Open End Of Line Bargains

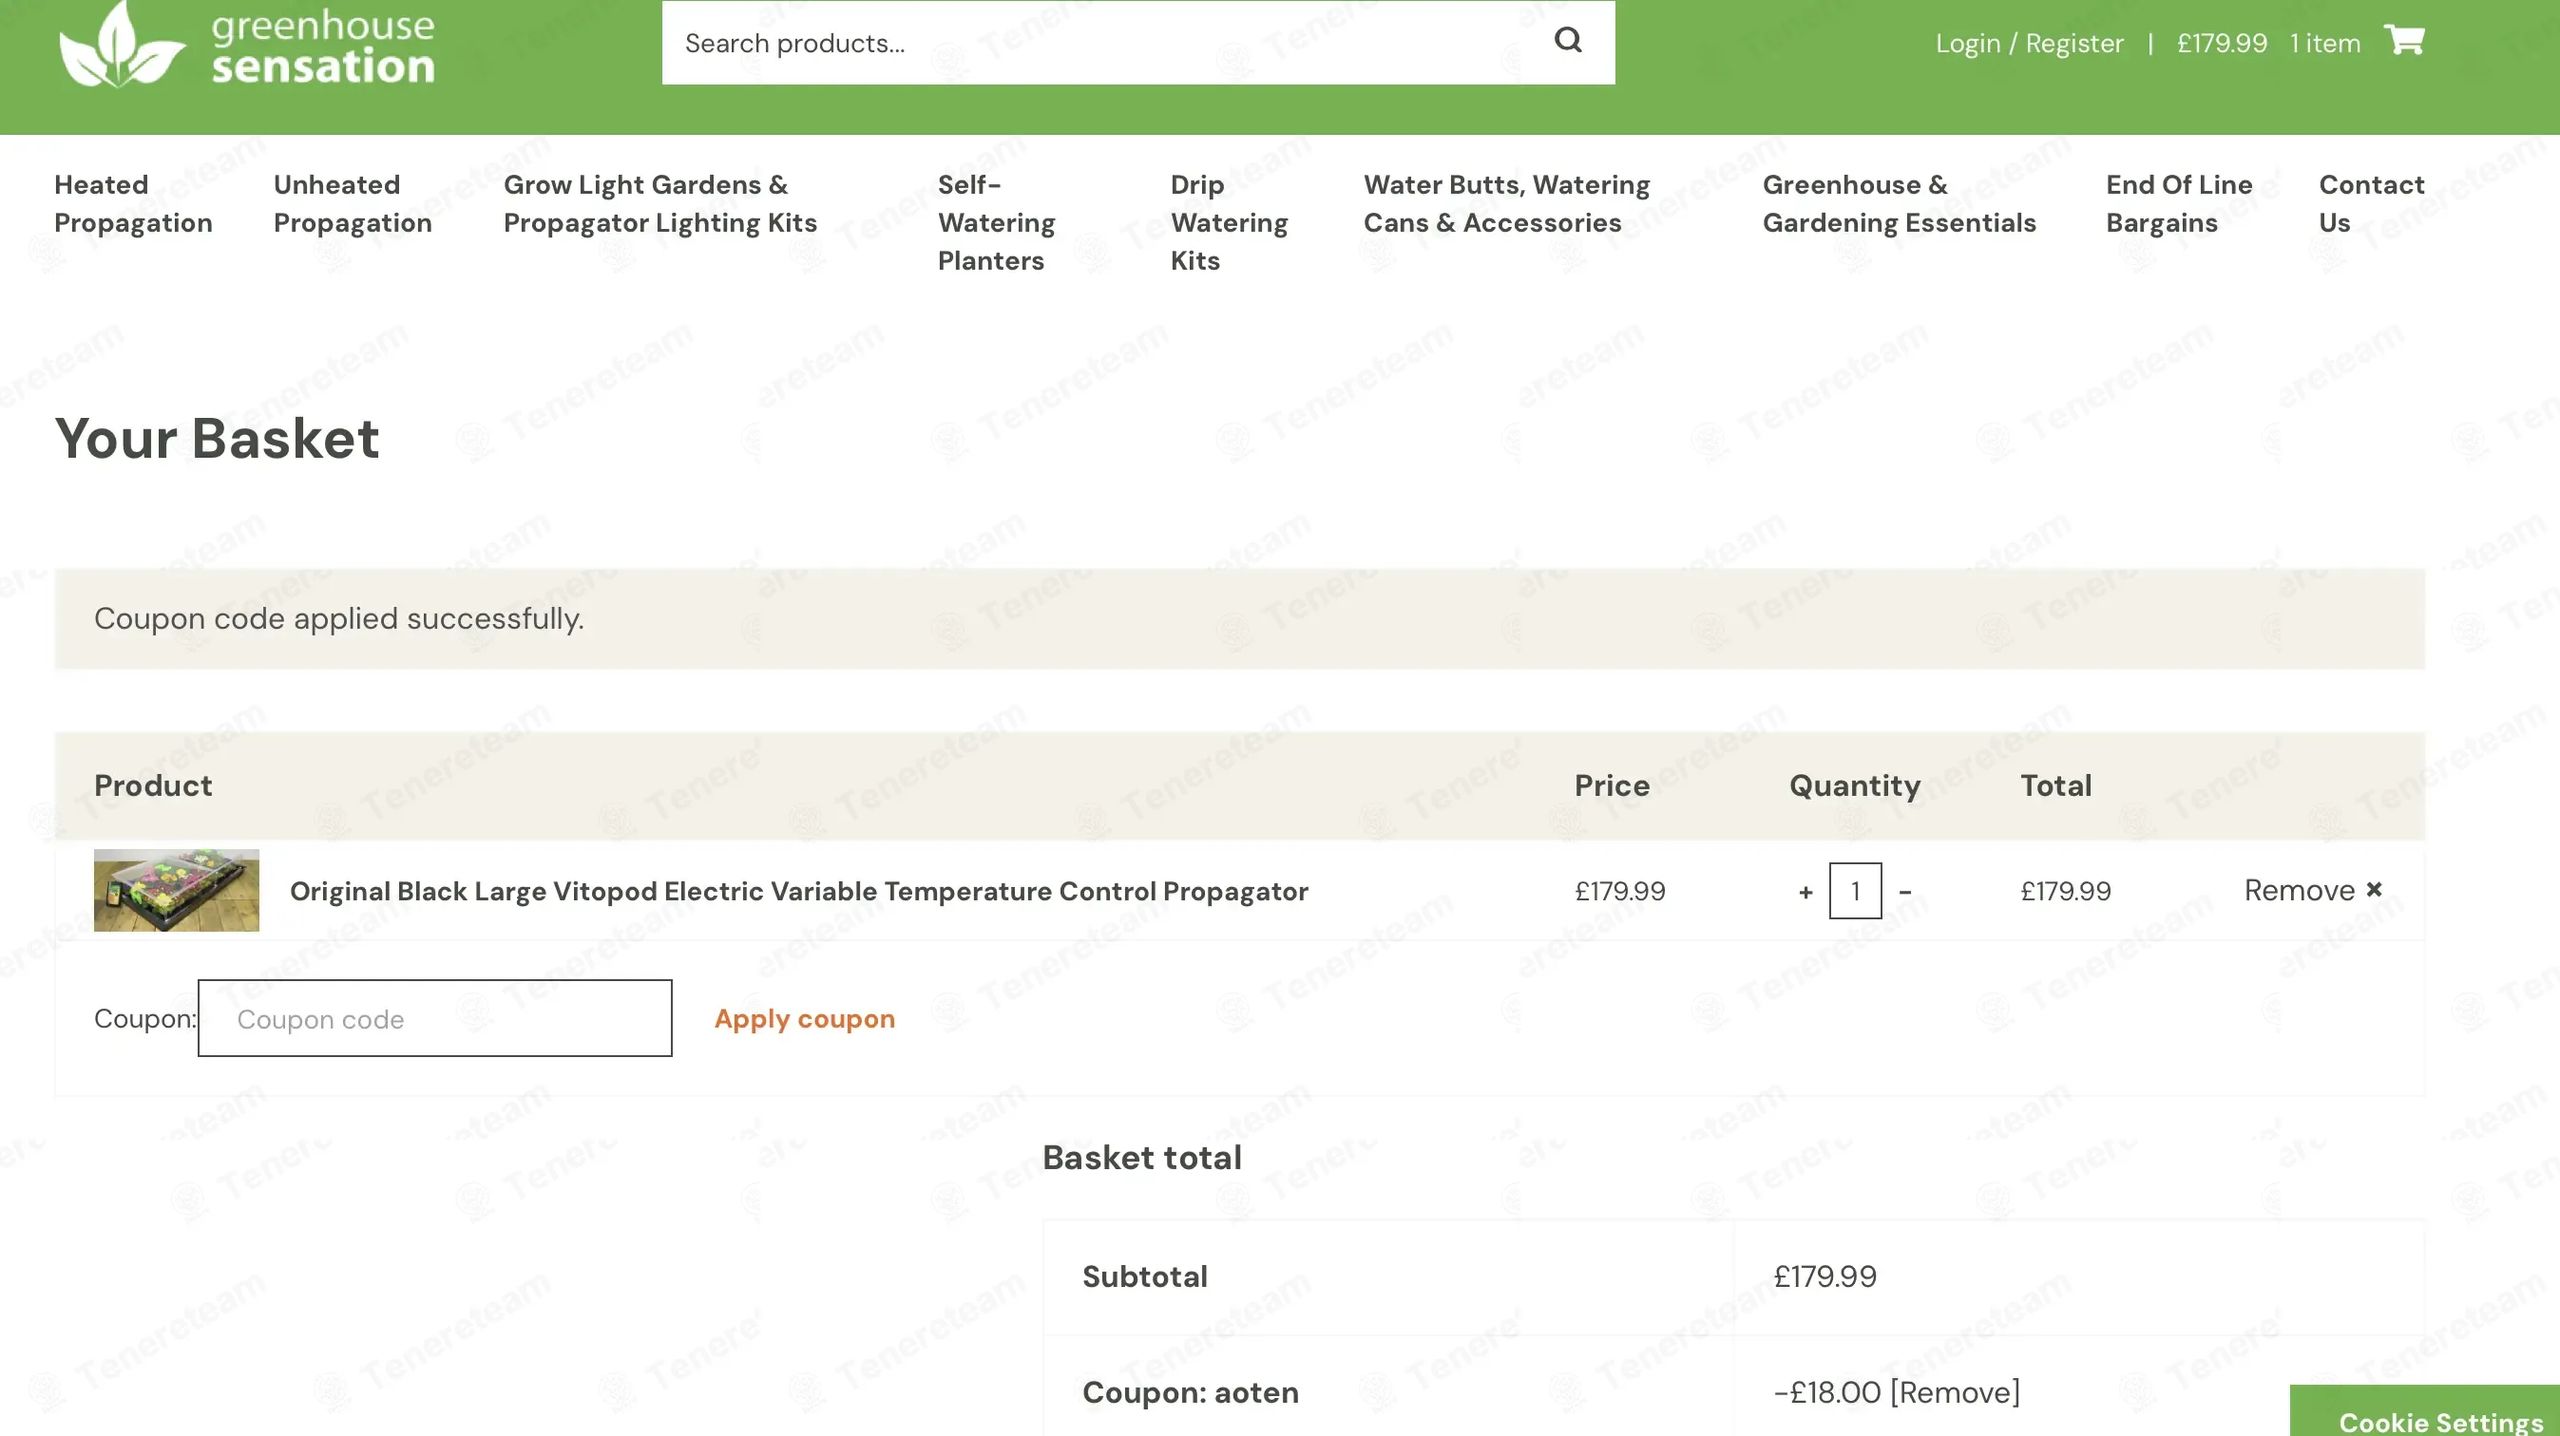2179,203
